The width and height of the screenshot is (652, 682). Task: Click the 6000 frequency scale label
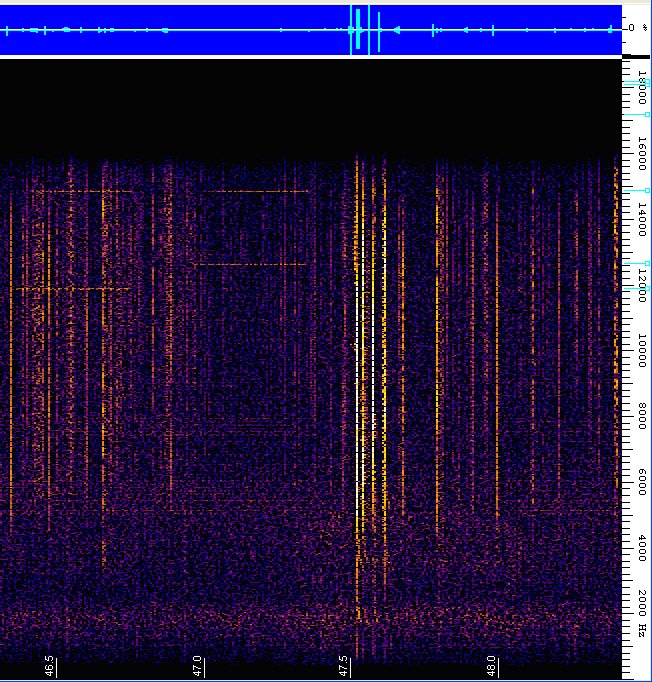[x=642, y=482]
